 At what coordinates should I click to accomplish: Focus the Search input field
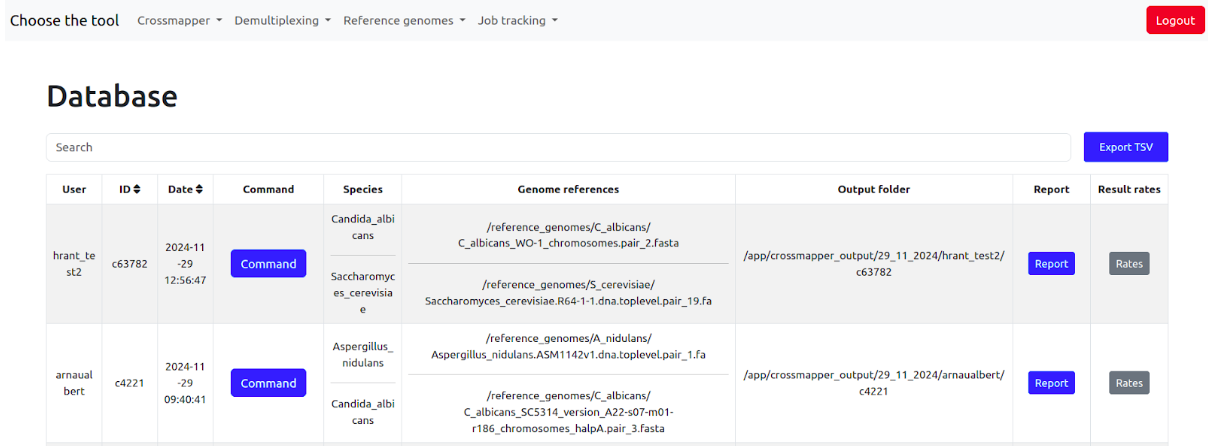click(x=558, y=147)
